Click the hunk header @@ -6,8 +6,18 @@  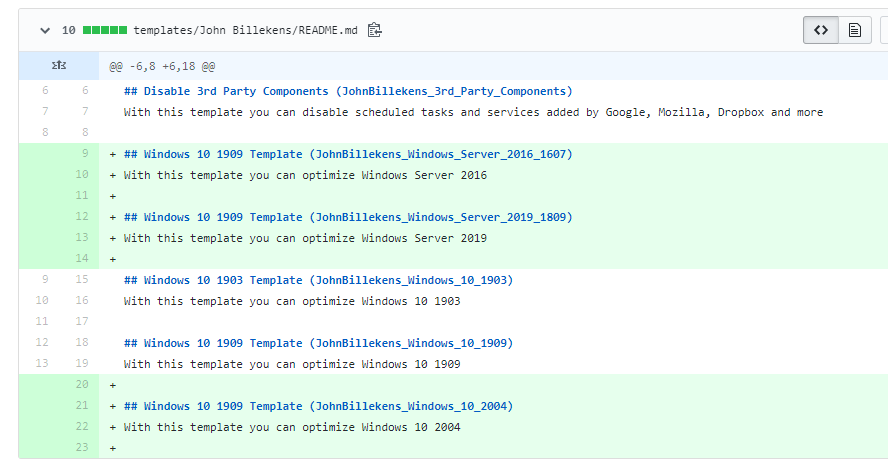click(x=162, y=66)
